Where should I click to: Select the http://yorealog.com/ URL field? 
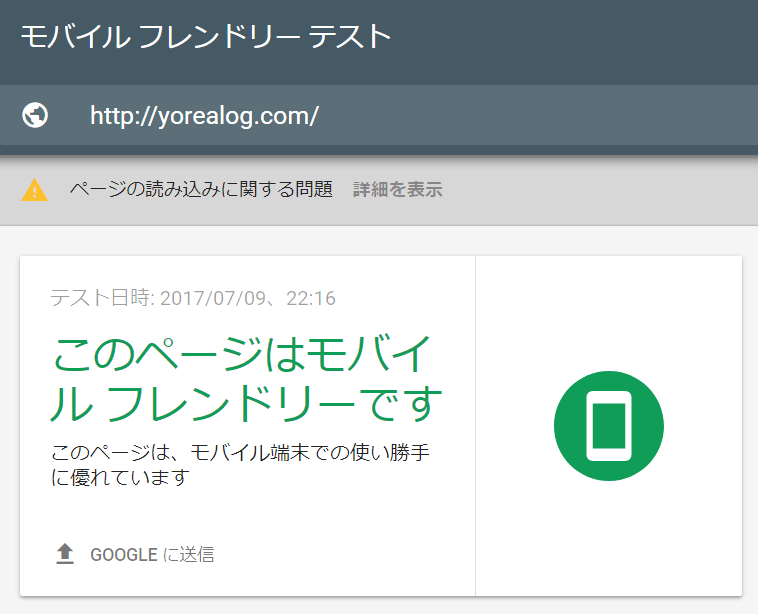point(204,116)
